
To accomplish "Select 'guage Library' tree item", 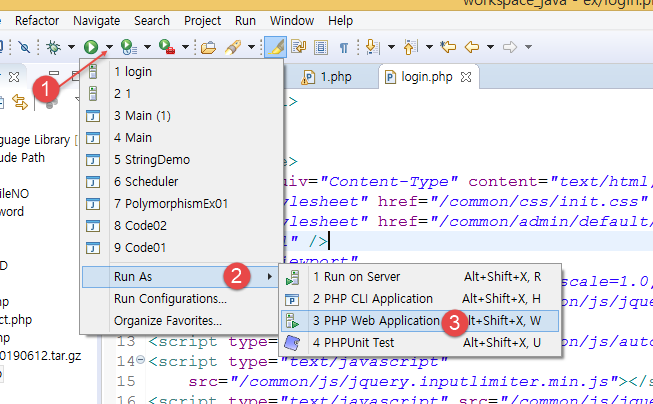I will pyautogui.click(x=35, y=140).
